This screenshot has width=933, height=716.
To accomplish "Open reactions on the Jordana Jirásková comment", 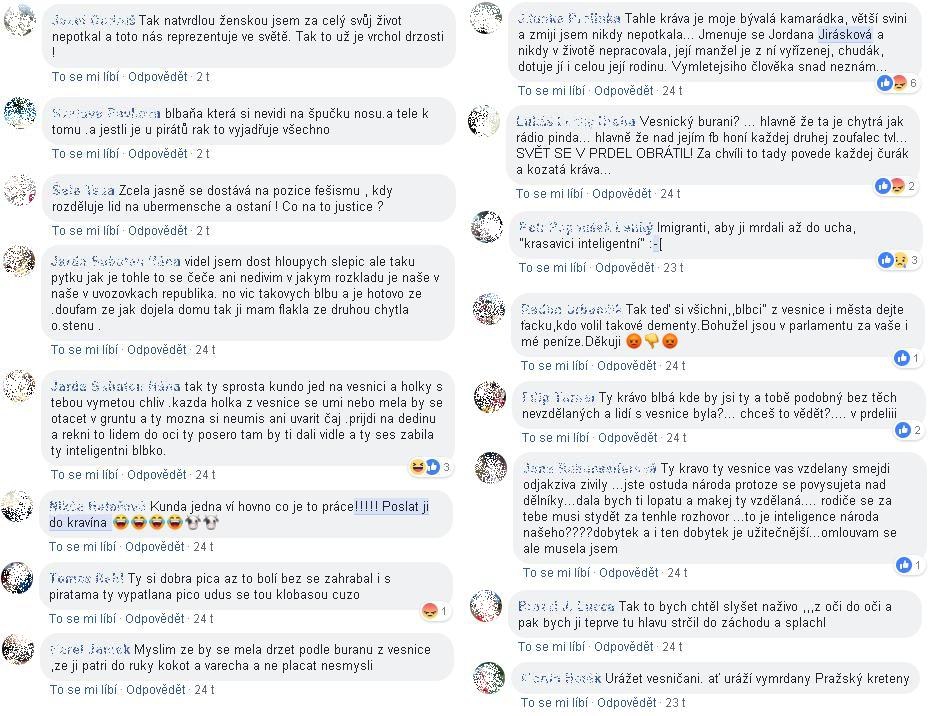I will (897, 83).
